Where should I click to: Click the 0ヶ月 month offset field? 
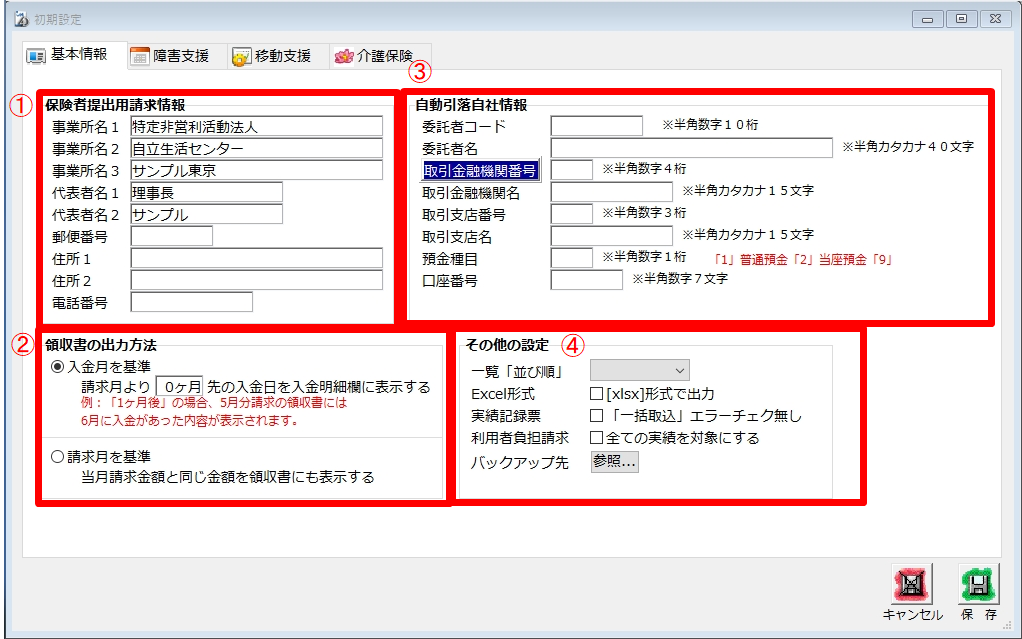point(181,386)
